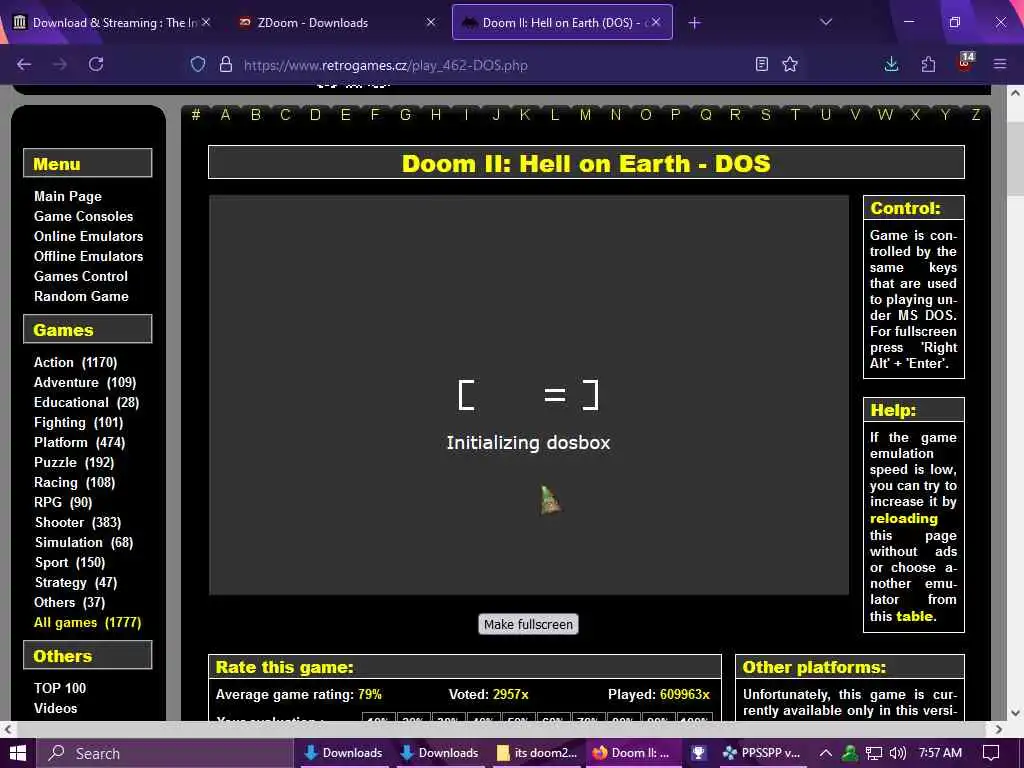Click the horizontal scrollbar right arrow
The height and width of the screenshot is (768, 1024).
tap(999, 729)
